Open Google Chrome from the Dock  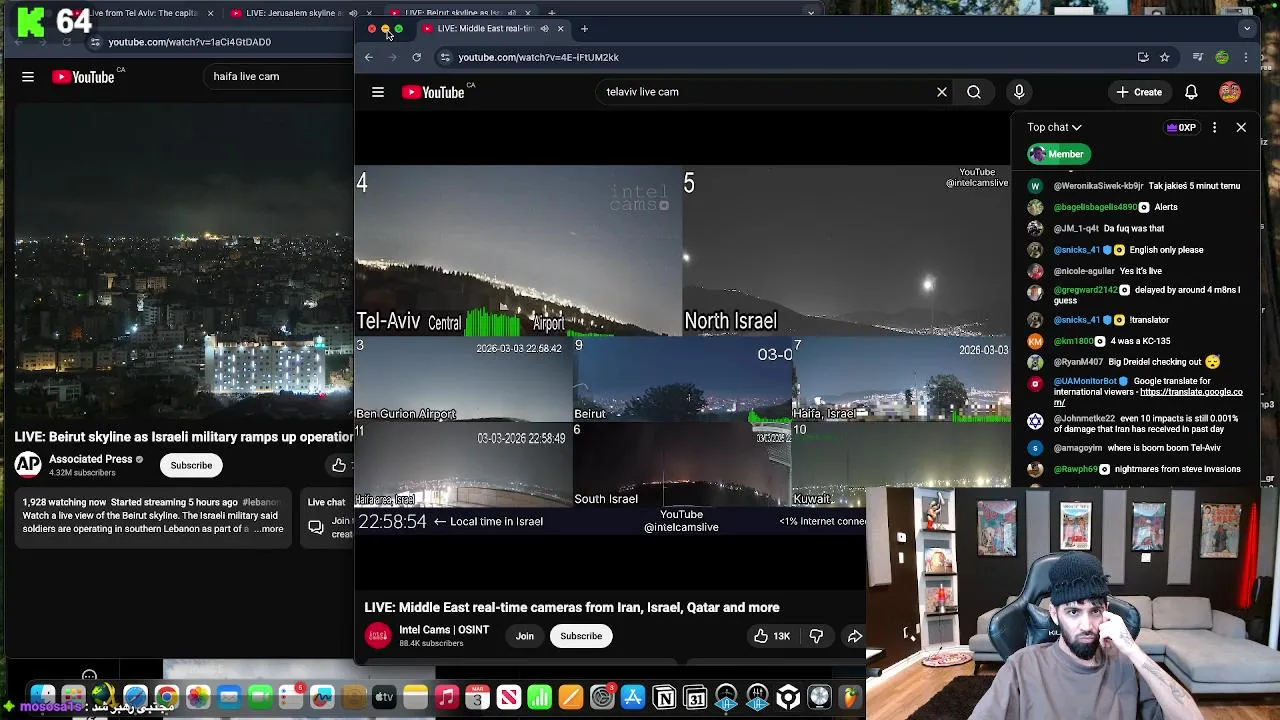click(167, 697)
